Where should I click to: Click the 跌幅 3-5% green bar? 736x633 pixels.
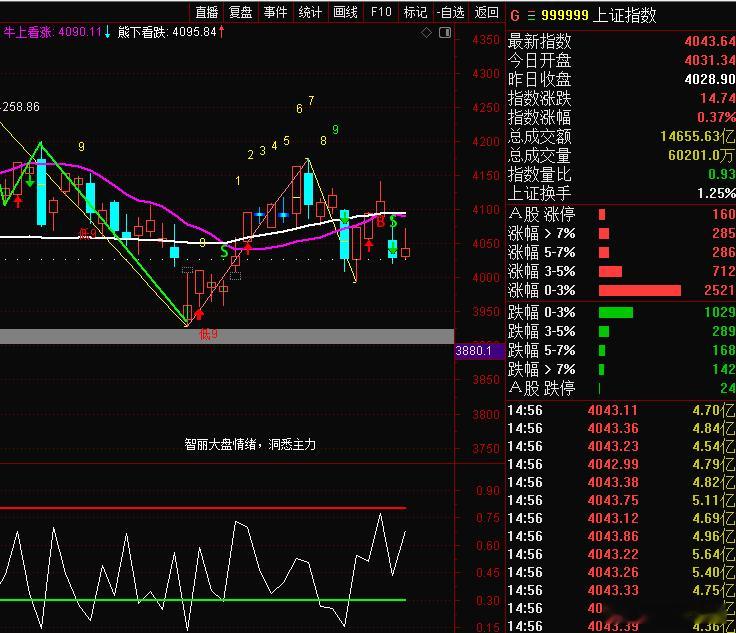604,331
